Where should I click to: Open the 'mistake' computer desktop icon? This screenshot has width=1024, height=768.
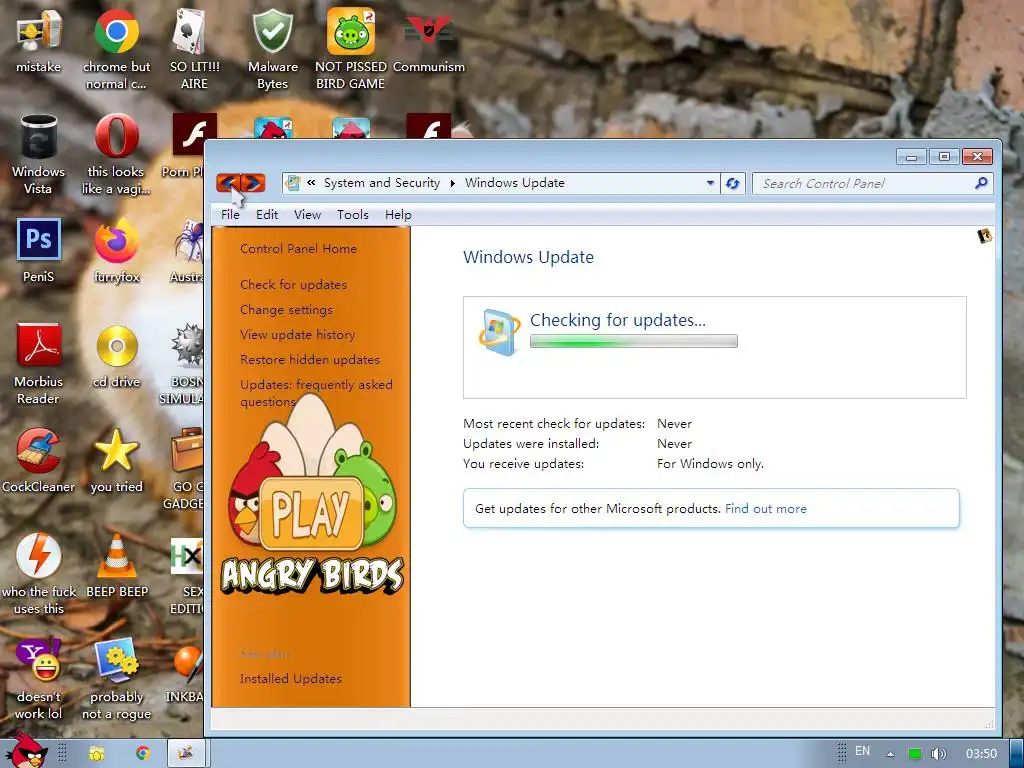click(x=38, y=40)
